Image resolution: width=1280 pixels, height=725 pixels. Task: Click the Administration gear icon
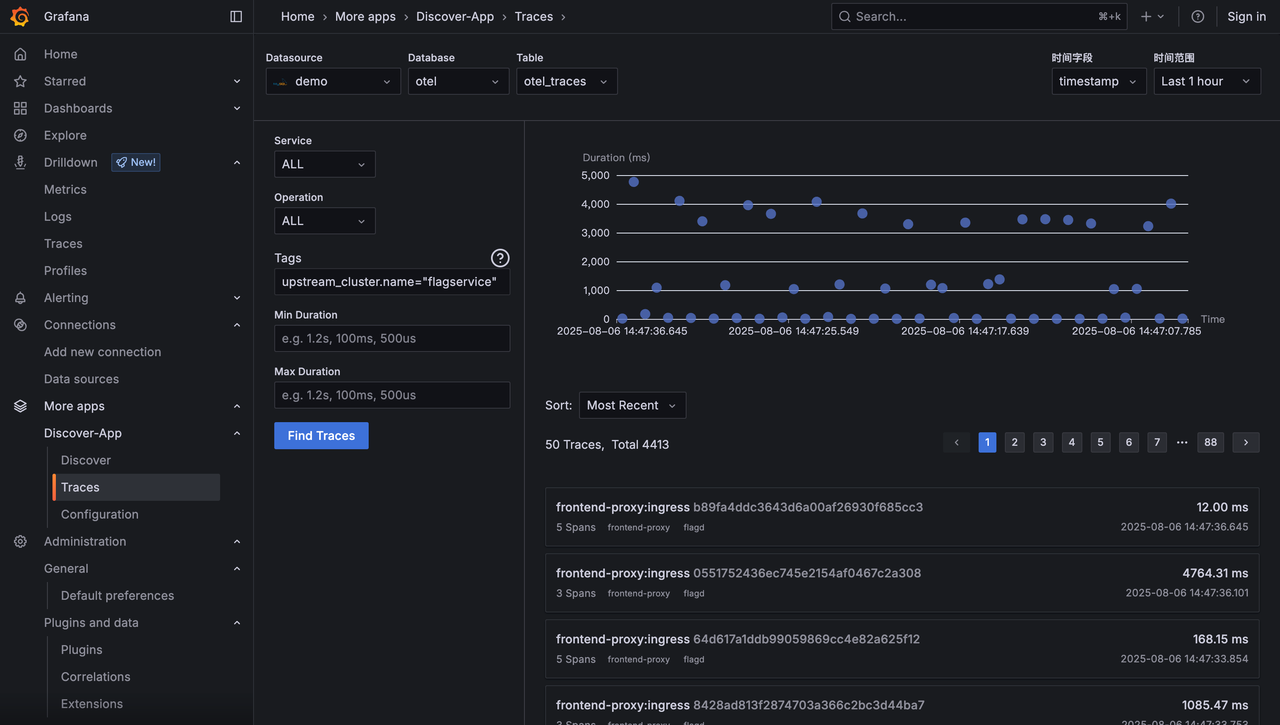[x=20, y=541]
